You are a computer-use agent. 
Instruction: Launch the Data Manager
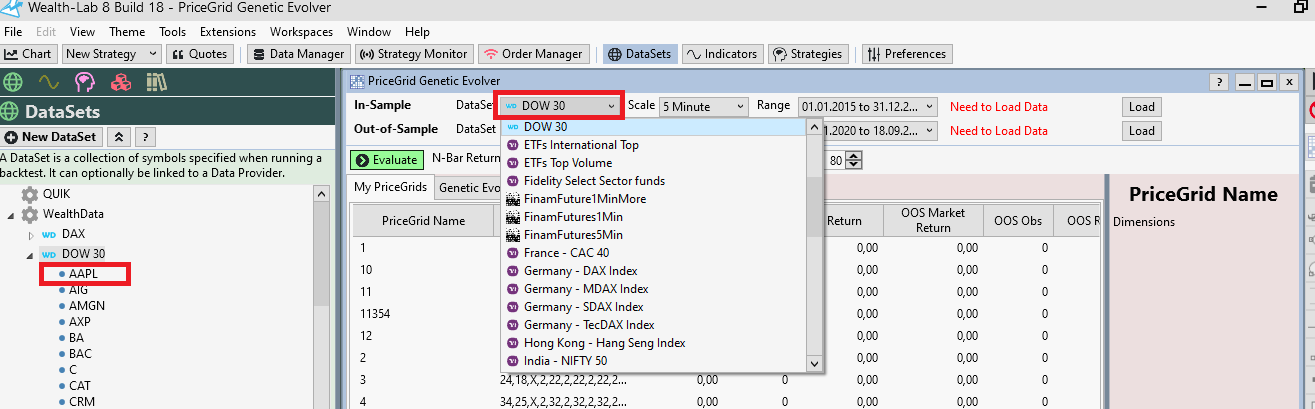pyautogui.click(x=298, y=54)
